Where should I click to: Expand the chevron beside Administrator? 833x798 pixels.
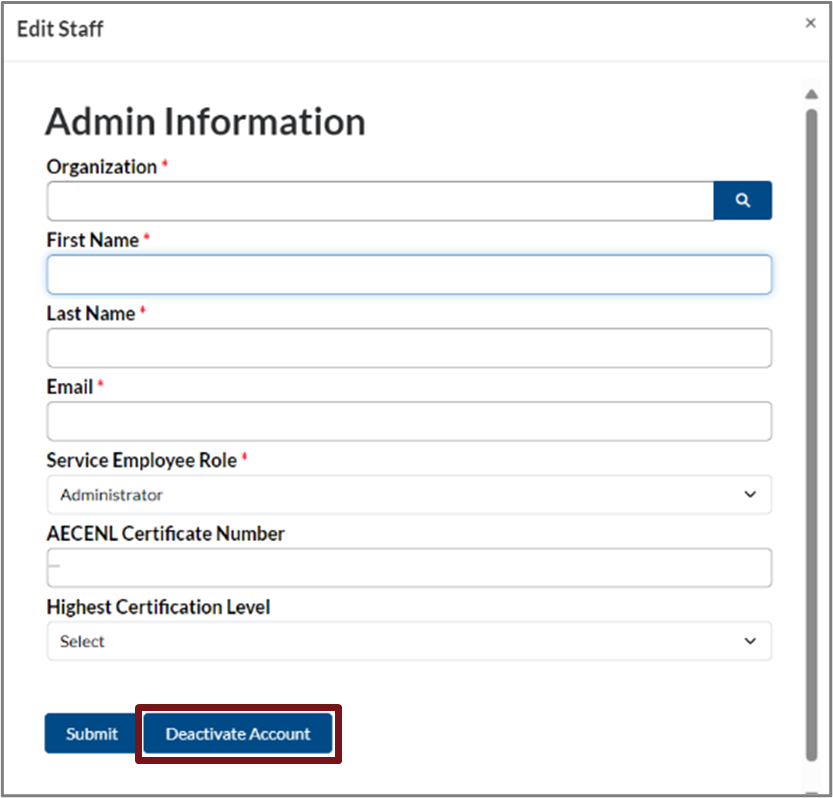(751, 495)
